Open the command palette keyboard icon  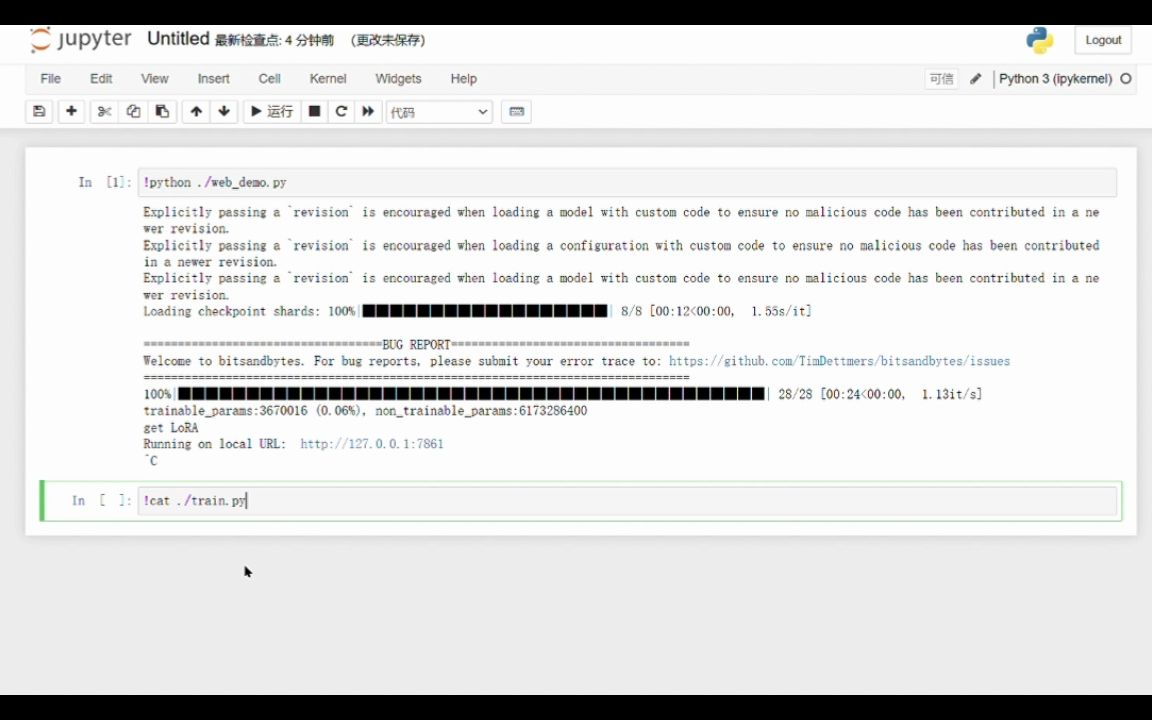click(x=516, y=111)
